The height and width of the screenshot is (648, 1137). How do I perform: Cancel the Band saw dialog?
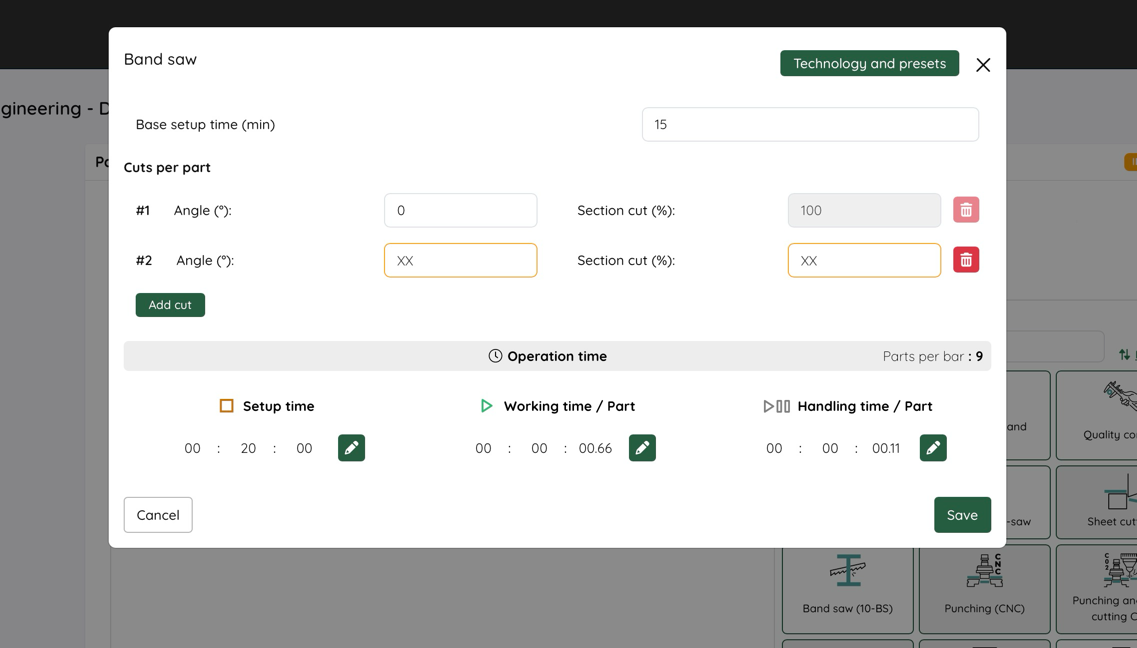[158, 515]
